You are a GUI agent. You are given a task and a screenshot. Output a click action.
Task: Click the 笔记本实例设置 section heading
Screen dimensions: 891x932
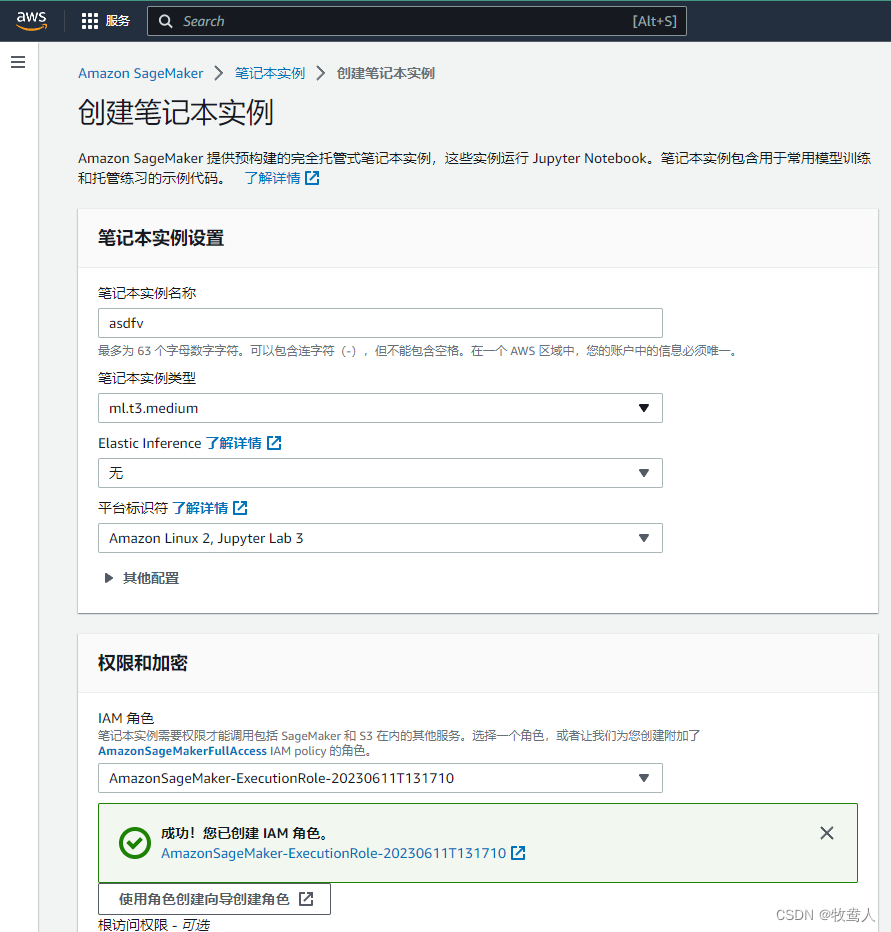click(x=161, y=238)
